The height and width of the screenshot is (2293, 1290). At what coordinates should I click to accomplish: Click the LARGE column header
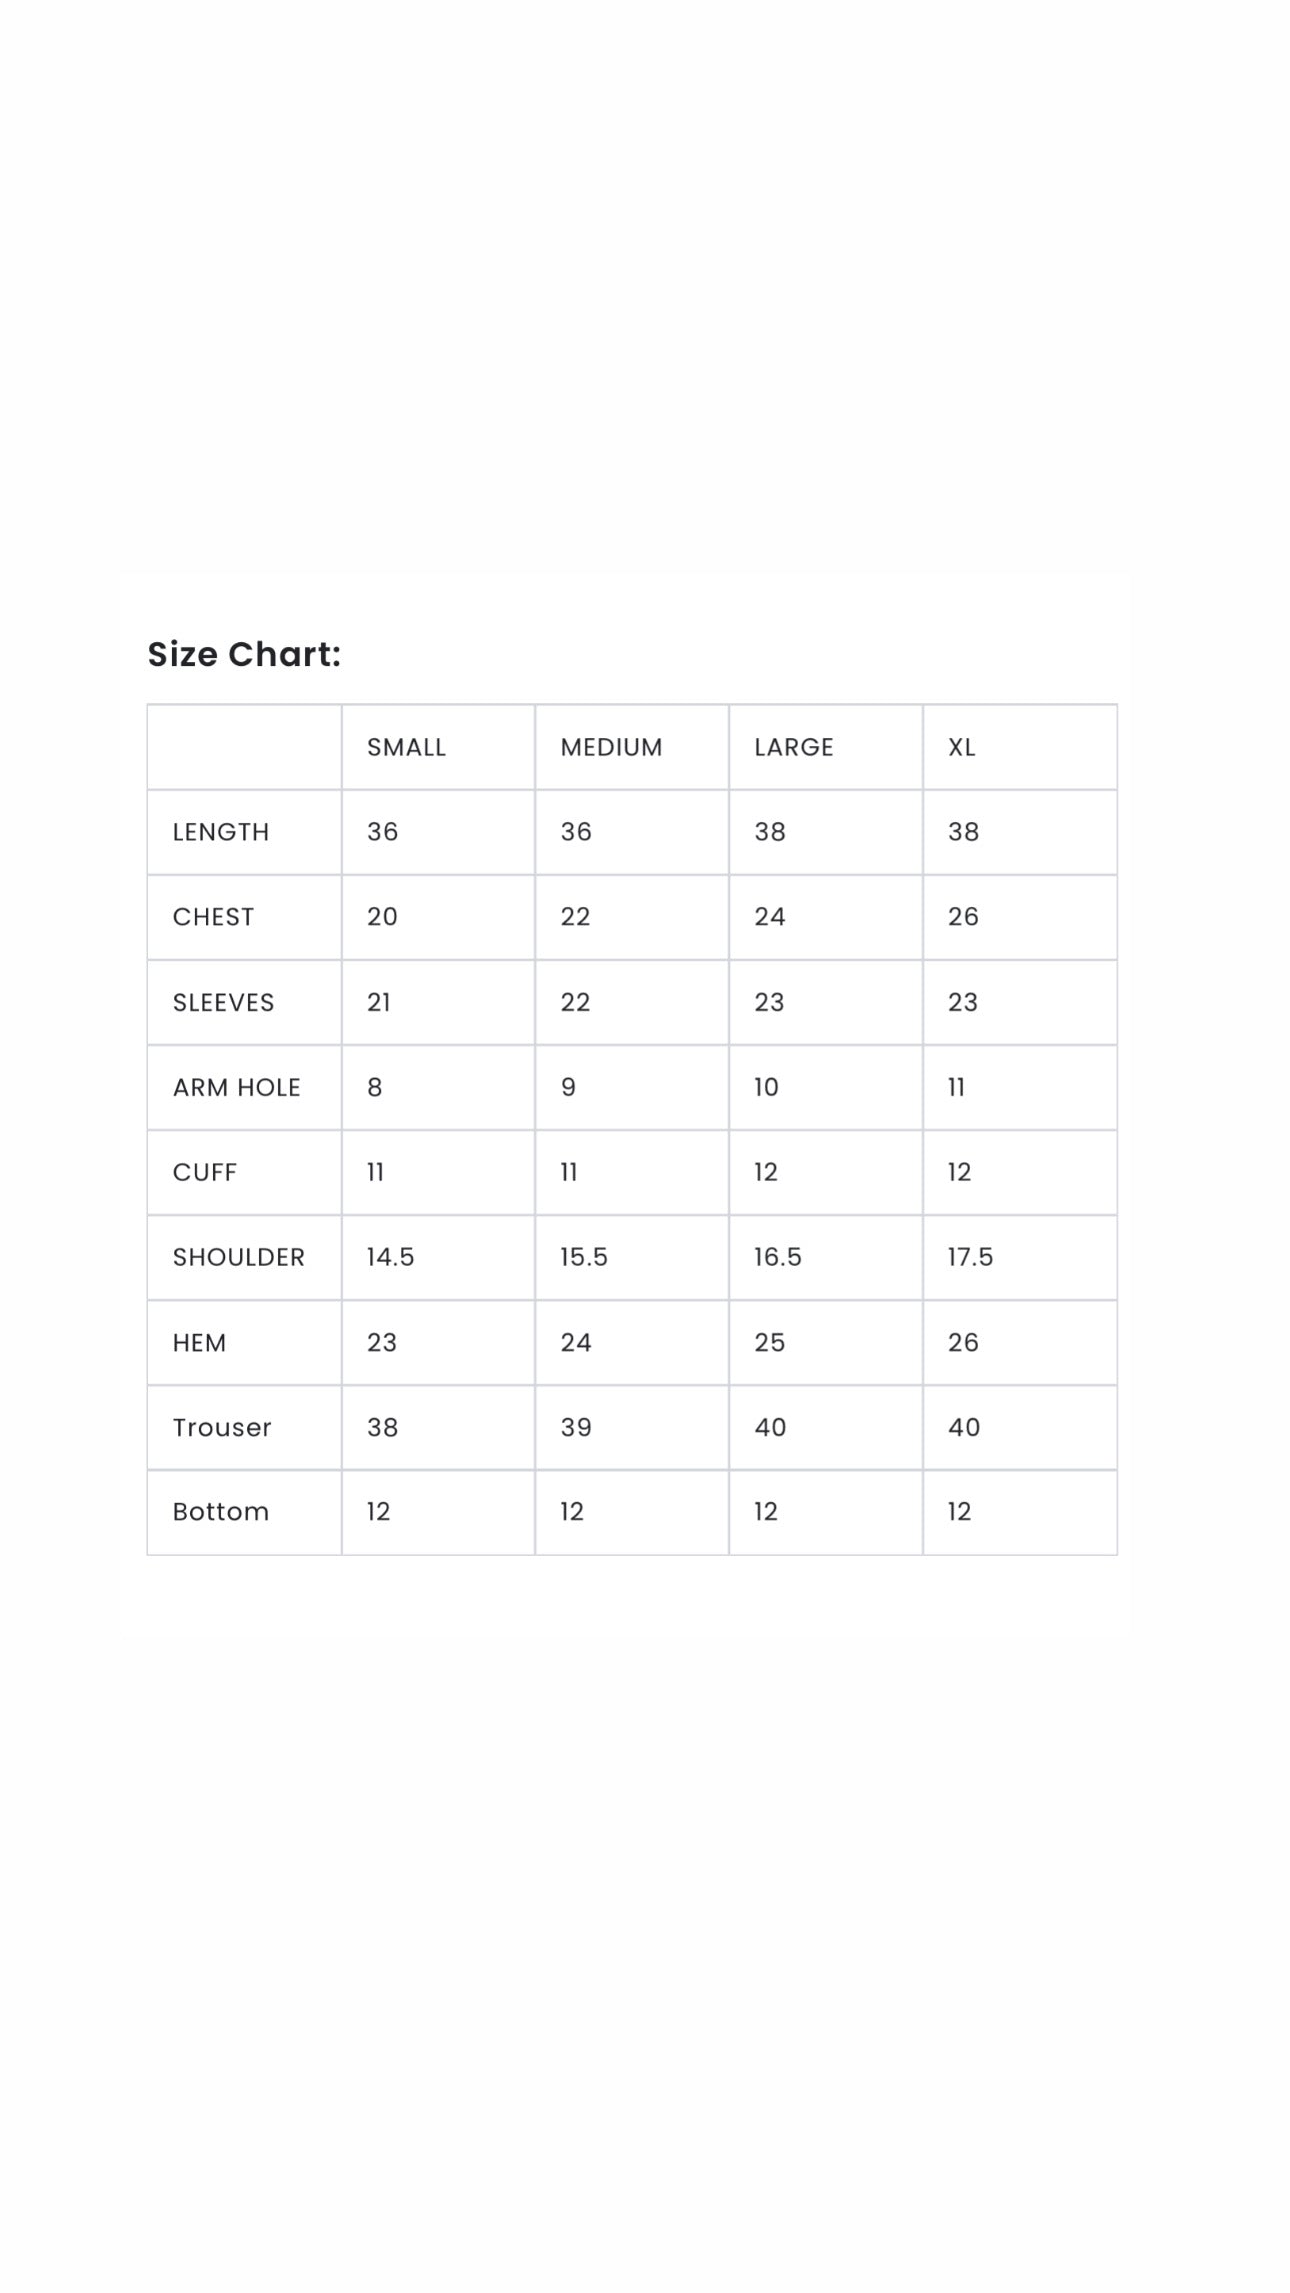[793, 747]
